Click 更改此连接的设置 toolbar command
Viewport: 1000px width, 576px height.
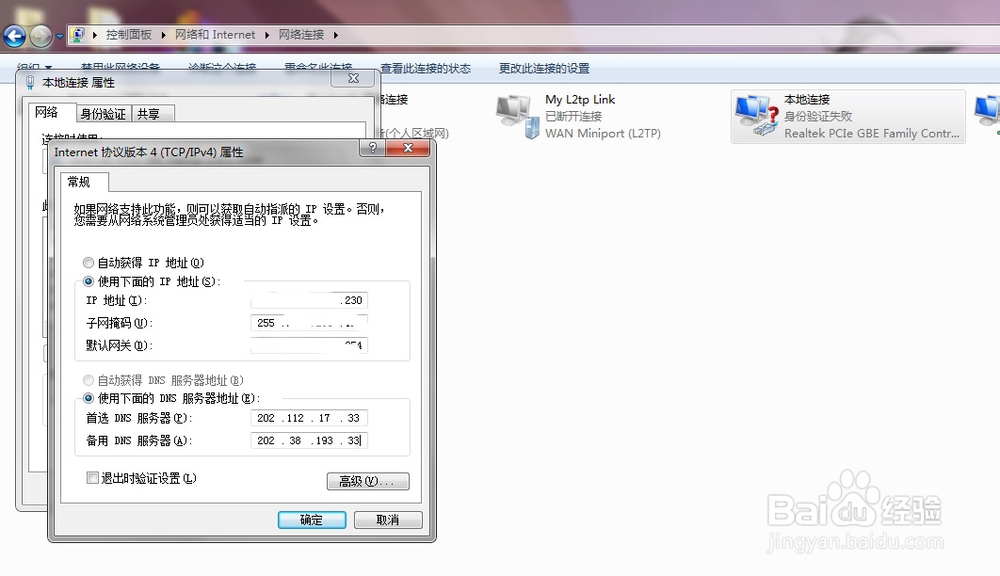tap(544, 68)
